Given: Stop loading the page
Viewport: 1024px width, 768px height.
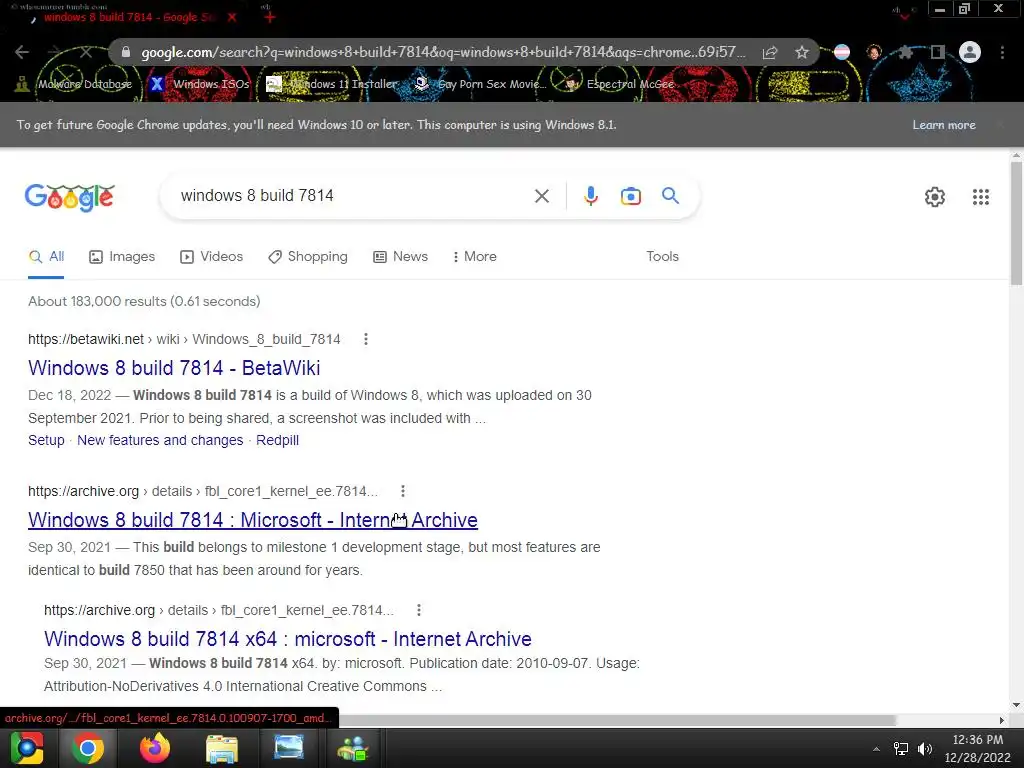Looking at the screenshot, I should pos(86,52).
